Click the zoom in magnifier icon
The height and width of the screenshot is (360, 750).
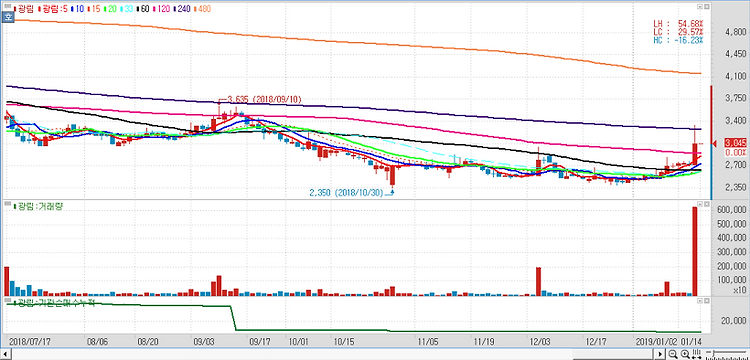click(x=685, y=354)
